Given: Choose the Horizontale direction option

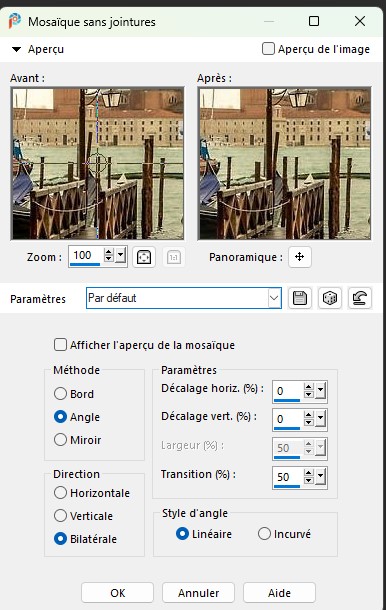Looking at the screenshot, I should [x=60, y=493].
